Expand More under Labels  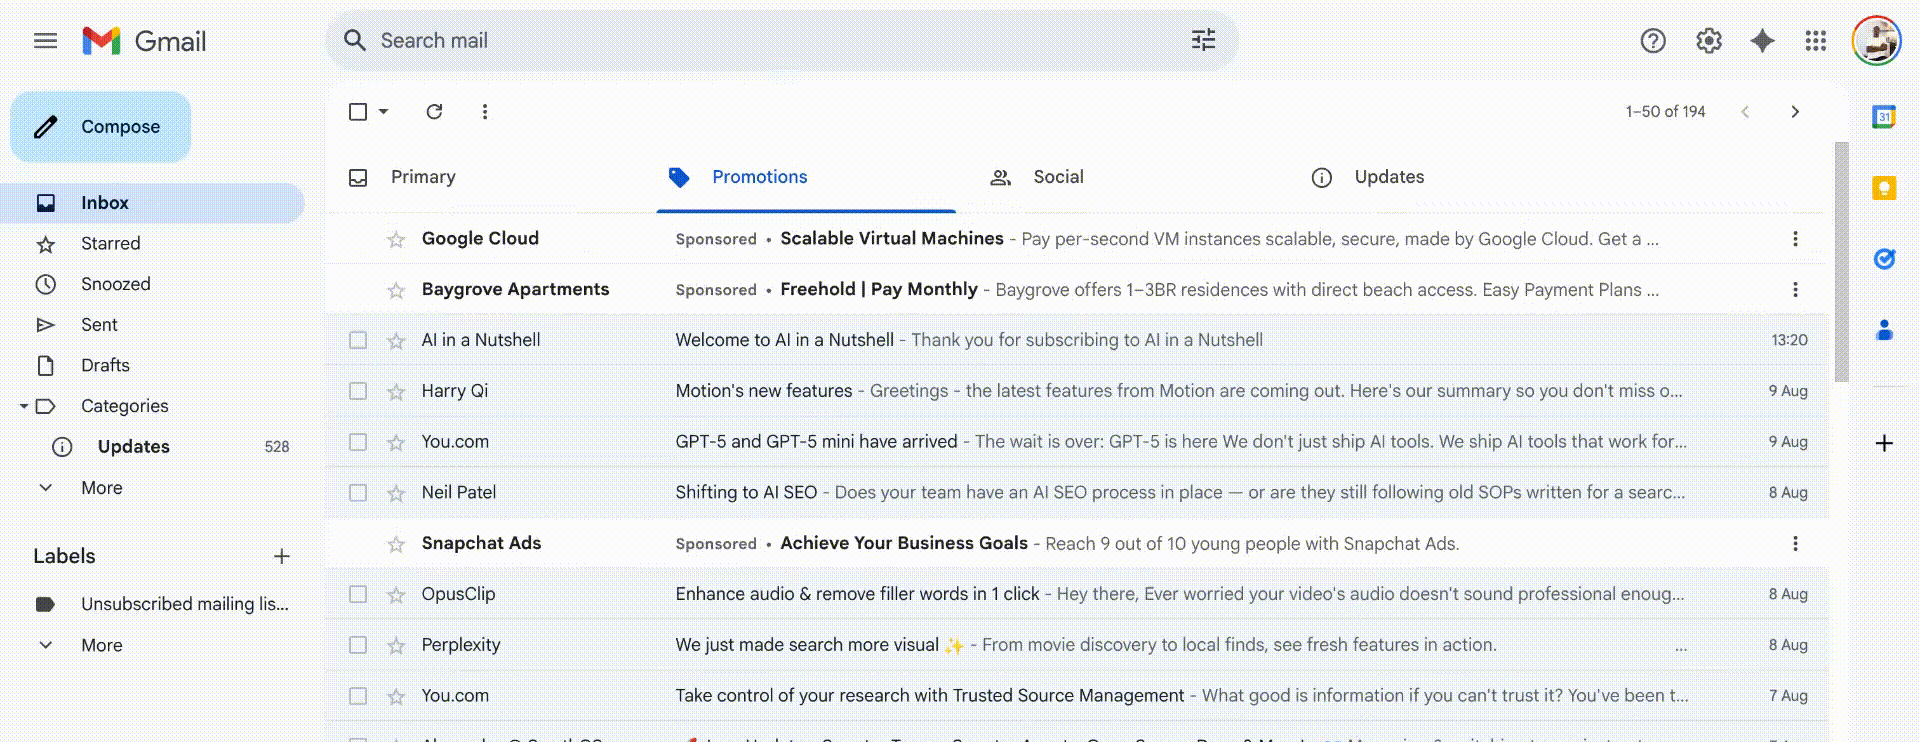[x=101, y=646]
